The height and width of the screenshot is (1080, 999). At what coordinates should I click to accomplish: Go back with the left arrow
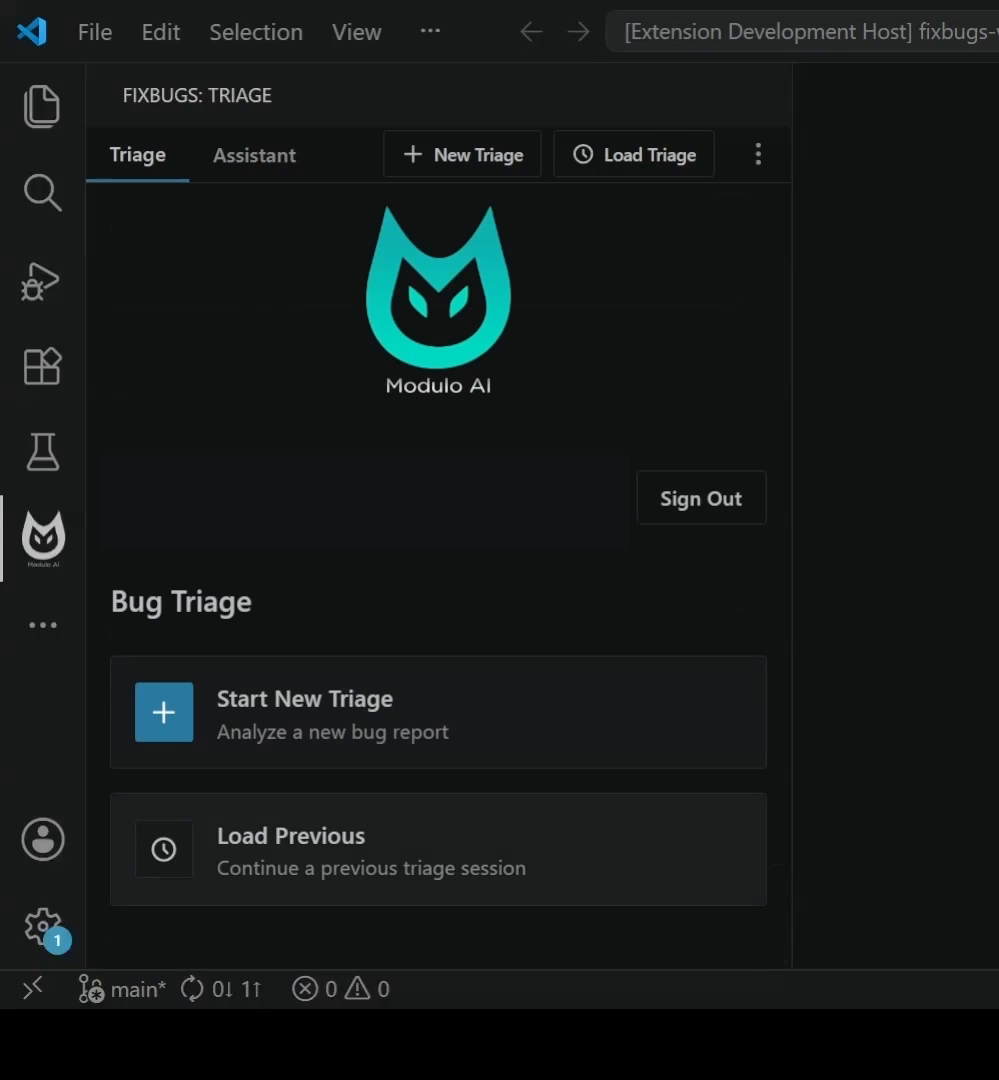coord(531,32)
